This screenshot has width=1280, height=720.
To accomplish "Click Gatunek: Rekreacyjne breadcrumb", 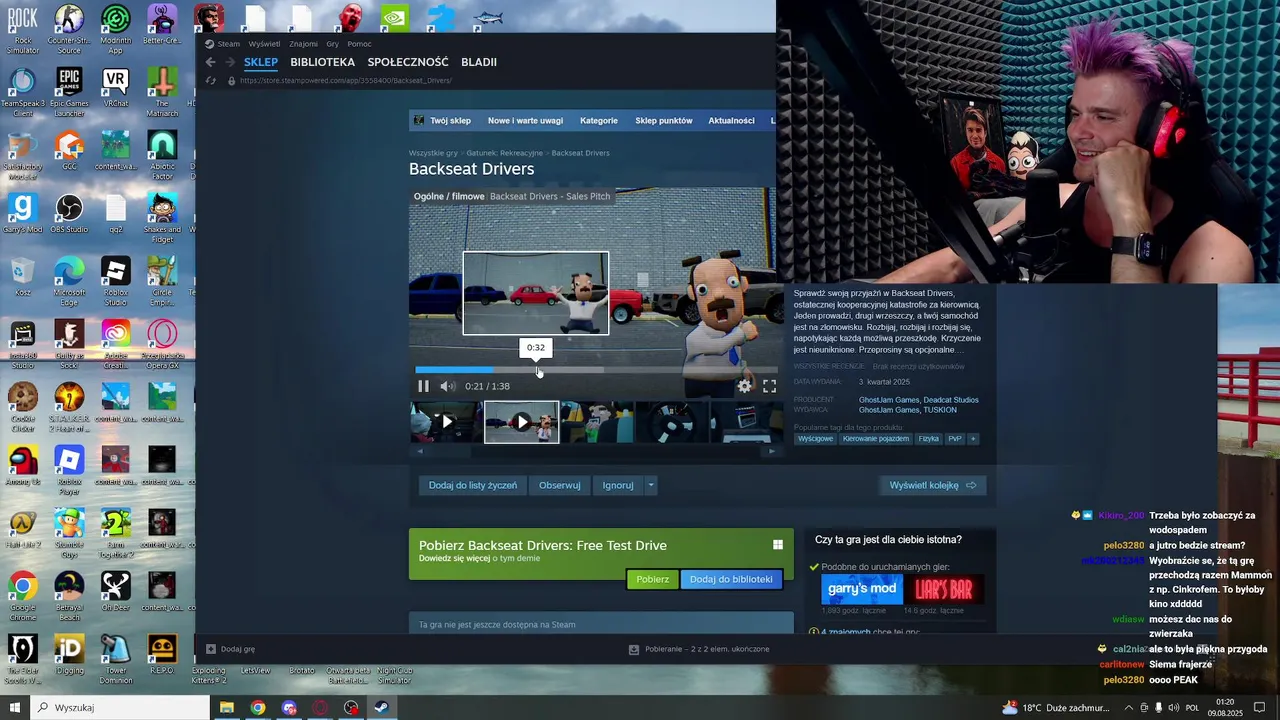I will tap(504, 153).
